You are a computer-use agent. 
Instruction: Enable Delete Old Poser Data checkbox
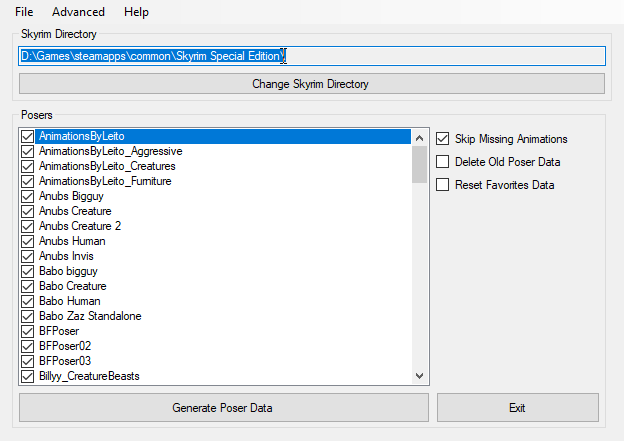[443, 162]
